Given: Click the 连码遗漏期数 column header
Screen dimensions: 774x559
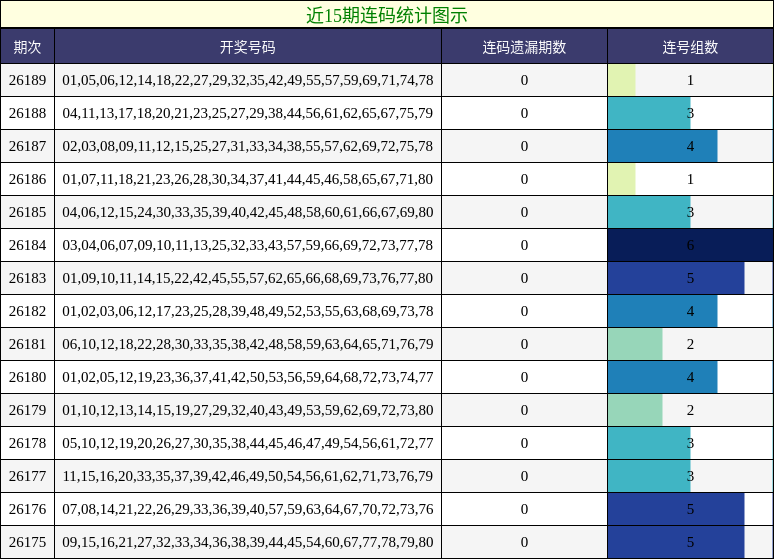Looking at the screenshot, I should [524, 47].
